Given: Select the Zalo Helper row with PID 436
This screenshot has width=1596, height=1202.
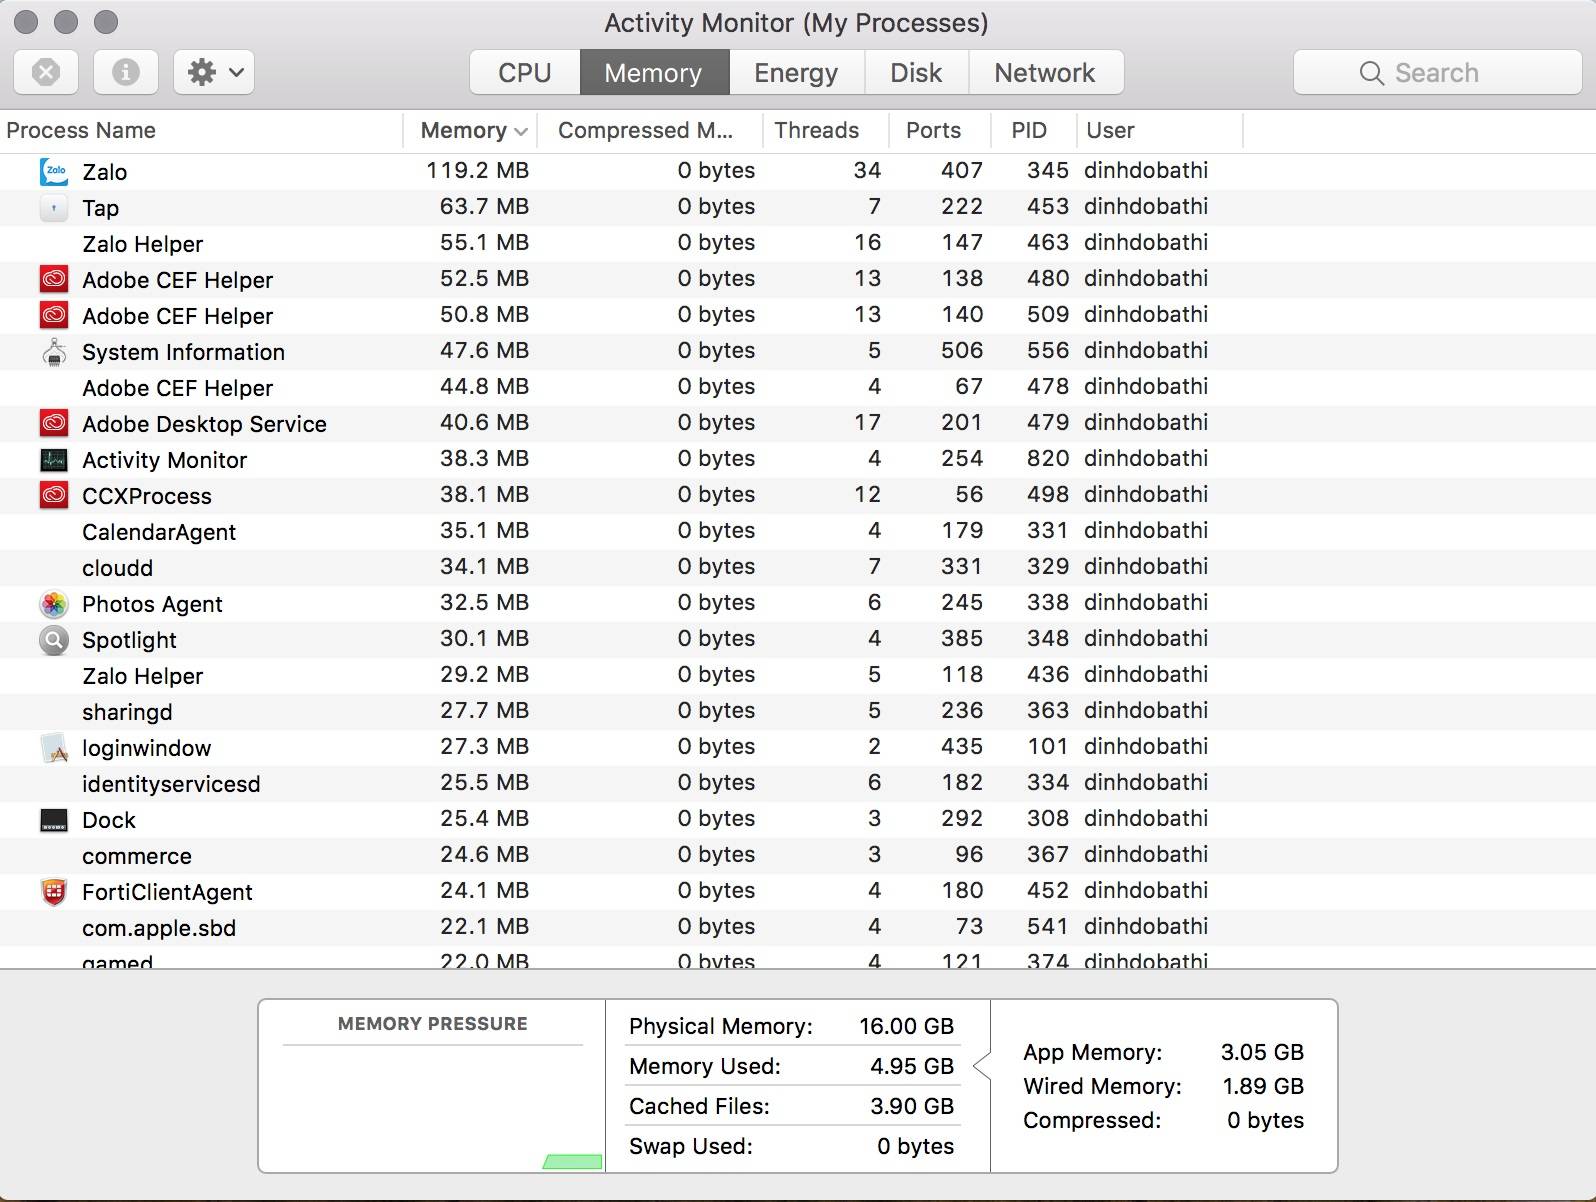Looking at the screenshot, I should pos(798,675).
